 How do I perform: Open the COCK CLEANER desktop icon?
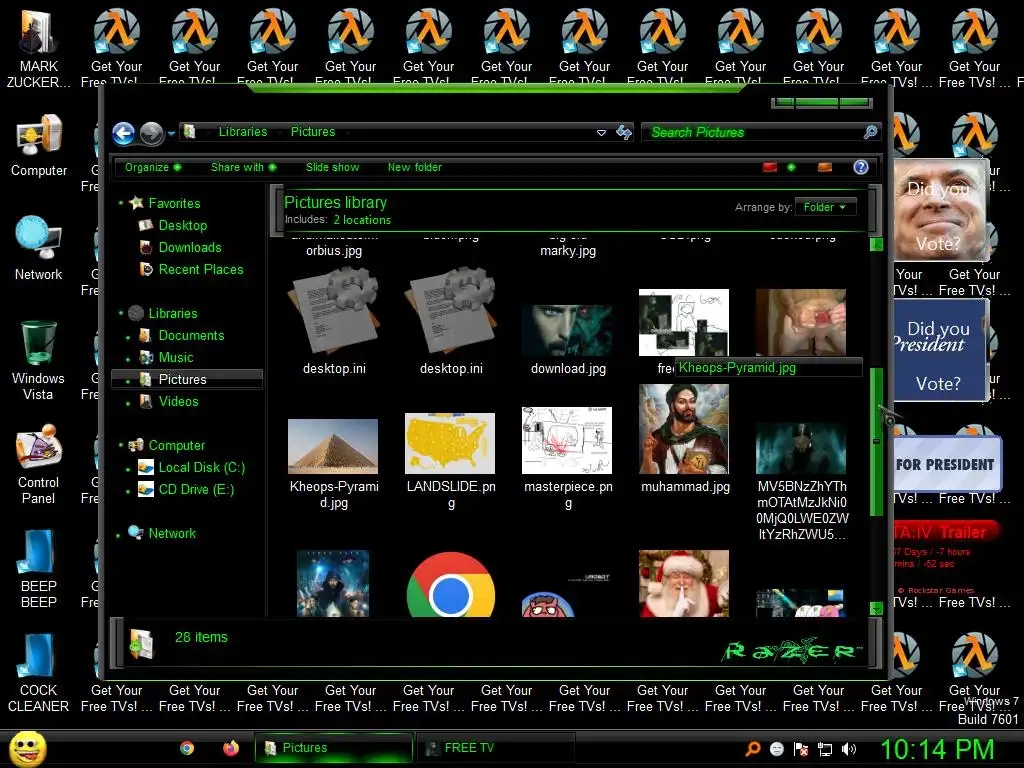tap(39, 673)
